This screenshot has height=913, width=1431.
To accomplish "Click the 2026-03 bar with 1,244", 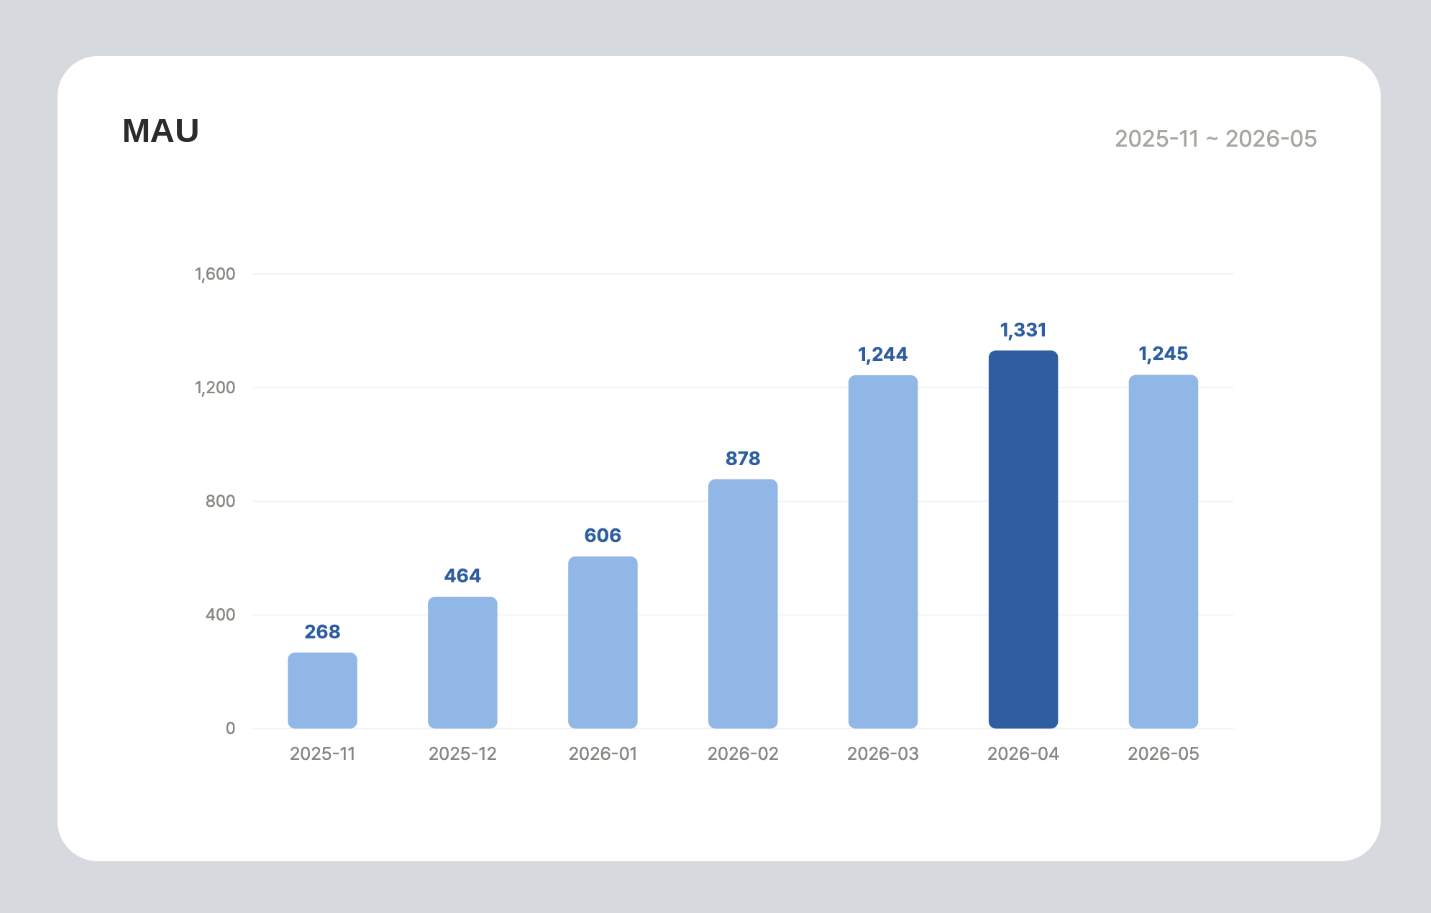I will point(883,552).
